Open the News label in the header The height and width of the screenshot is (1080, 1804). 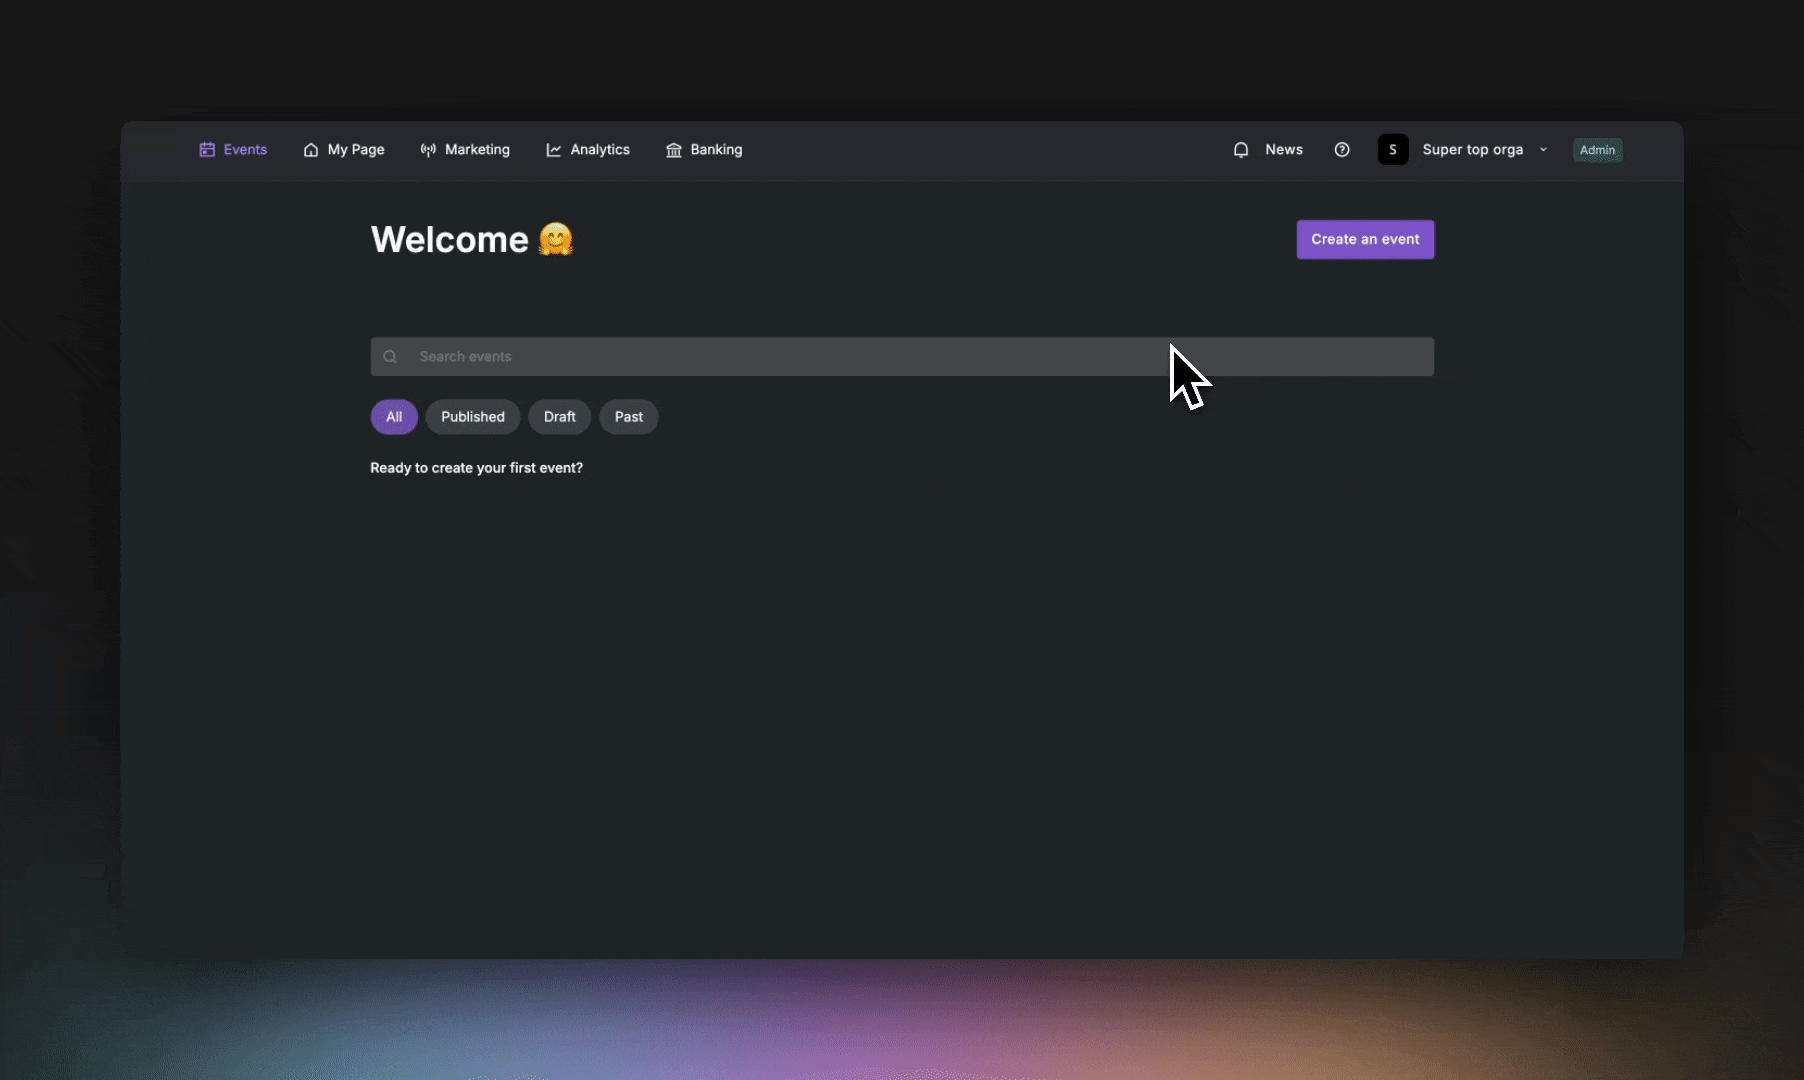tap(1284, 150)
